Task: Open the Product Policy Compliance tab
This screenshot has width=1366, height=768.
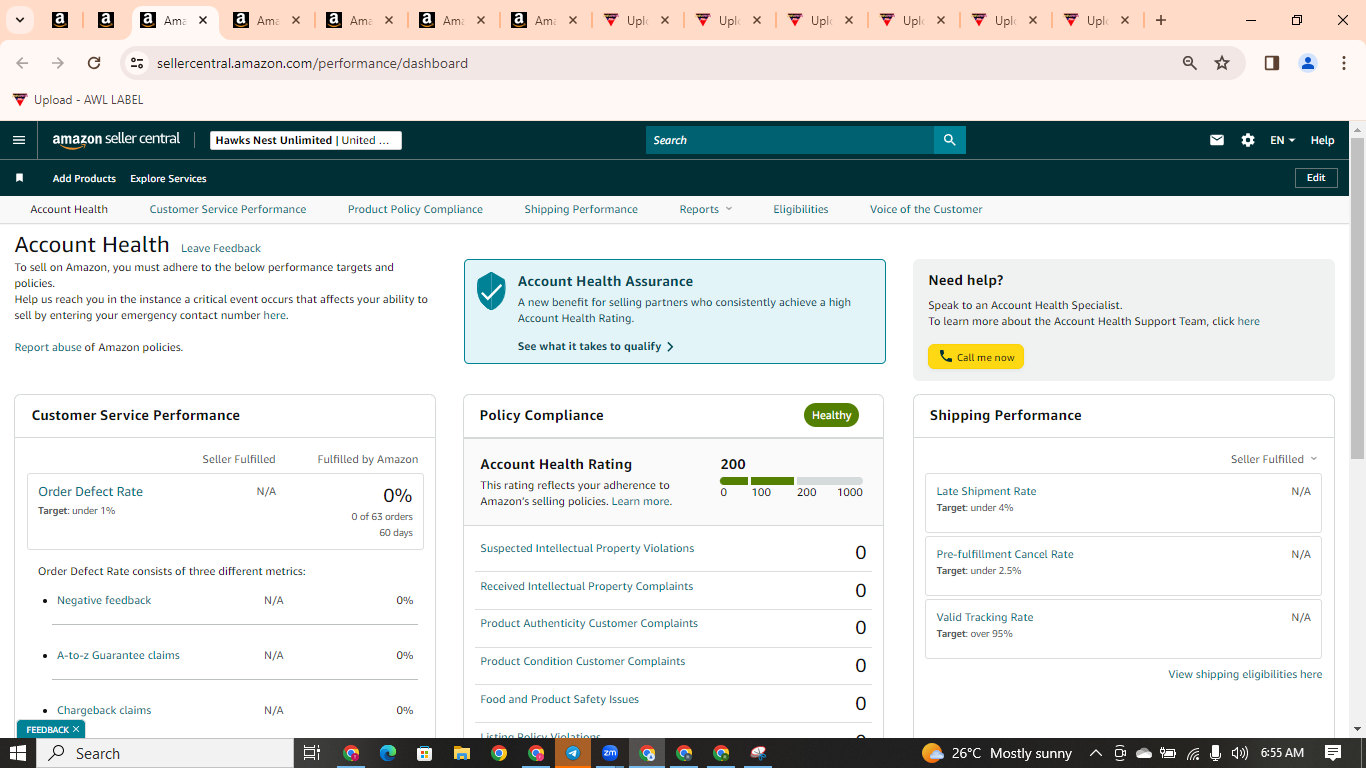Action: point(415,209)
